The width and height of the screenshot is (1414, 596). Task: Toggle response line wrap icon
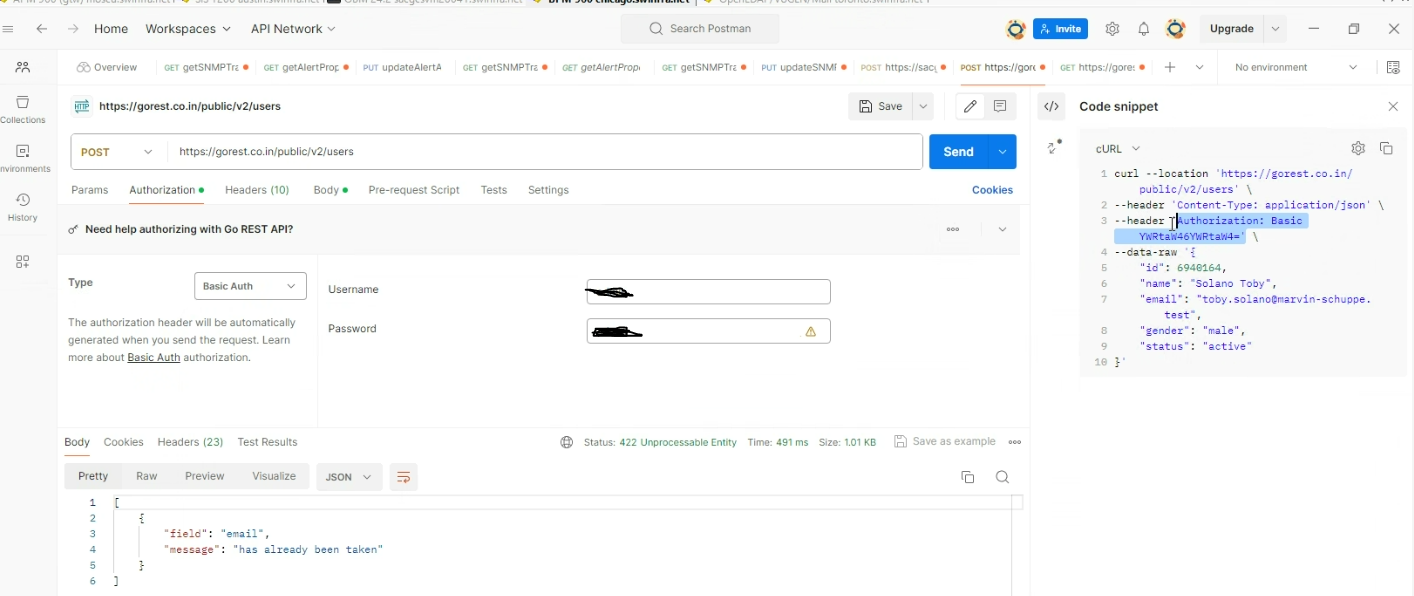pos(403,477)
